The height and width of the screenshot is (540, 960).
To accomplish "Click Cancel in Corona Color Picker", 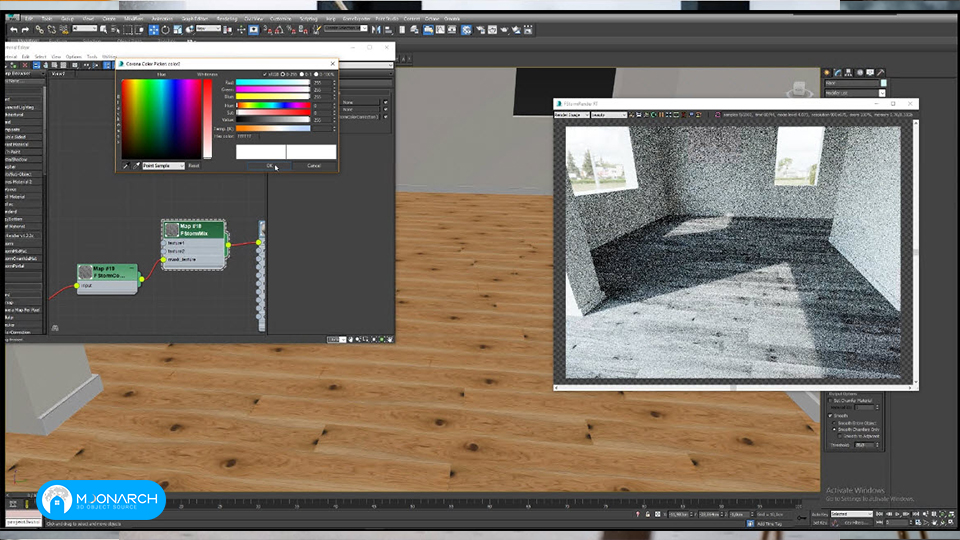I will (314, 166).
